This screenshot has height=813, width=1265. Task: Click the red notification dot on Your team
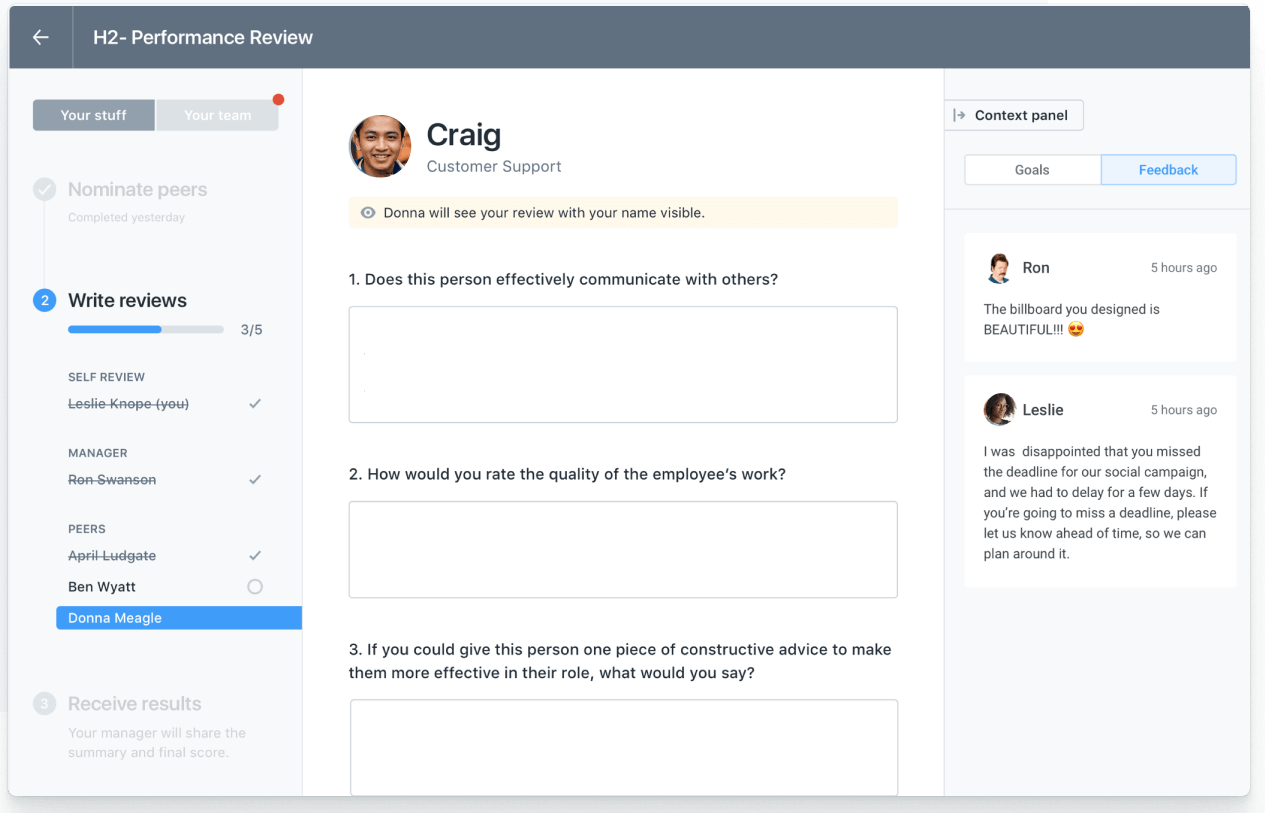(278, 99)
